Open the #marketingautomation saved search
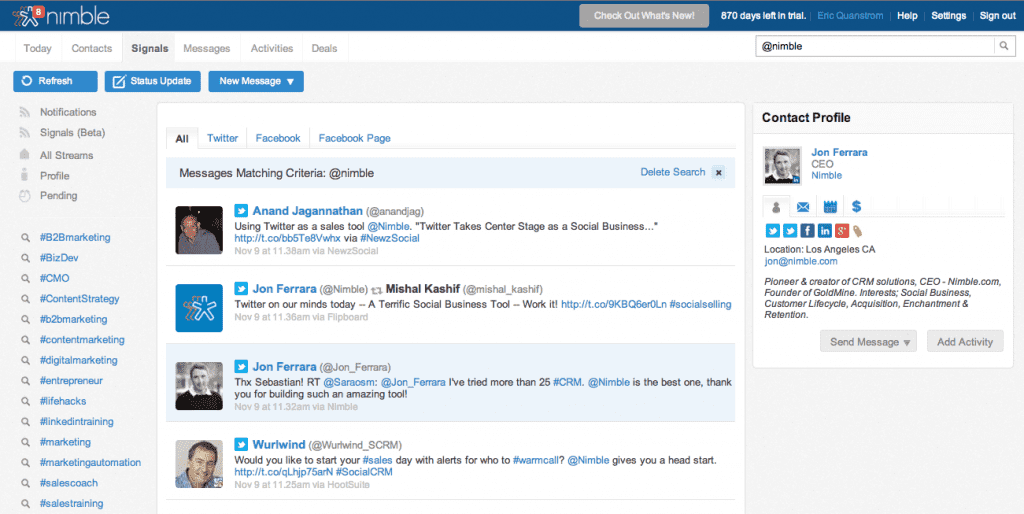The width and height of the screenshot is (1024, 514). (x=90, y=462)
